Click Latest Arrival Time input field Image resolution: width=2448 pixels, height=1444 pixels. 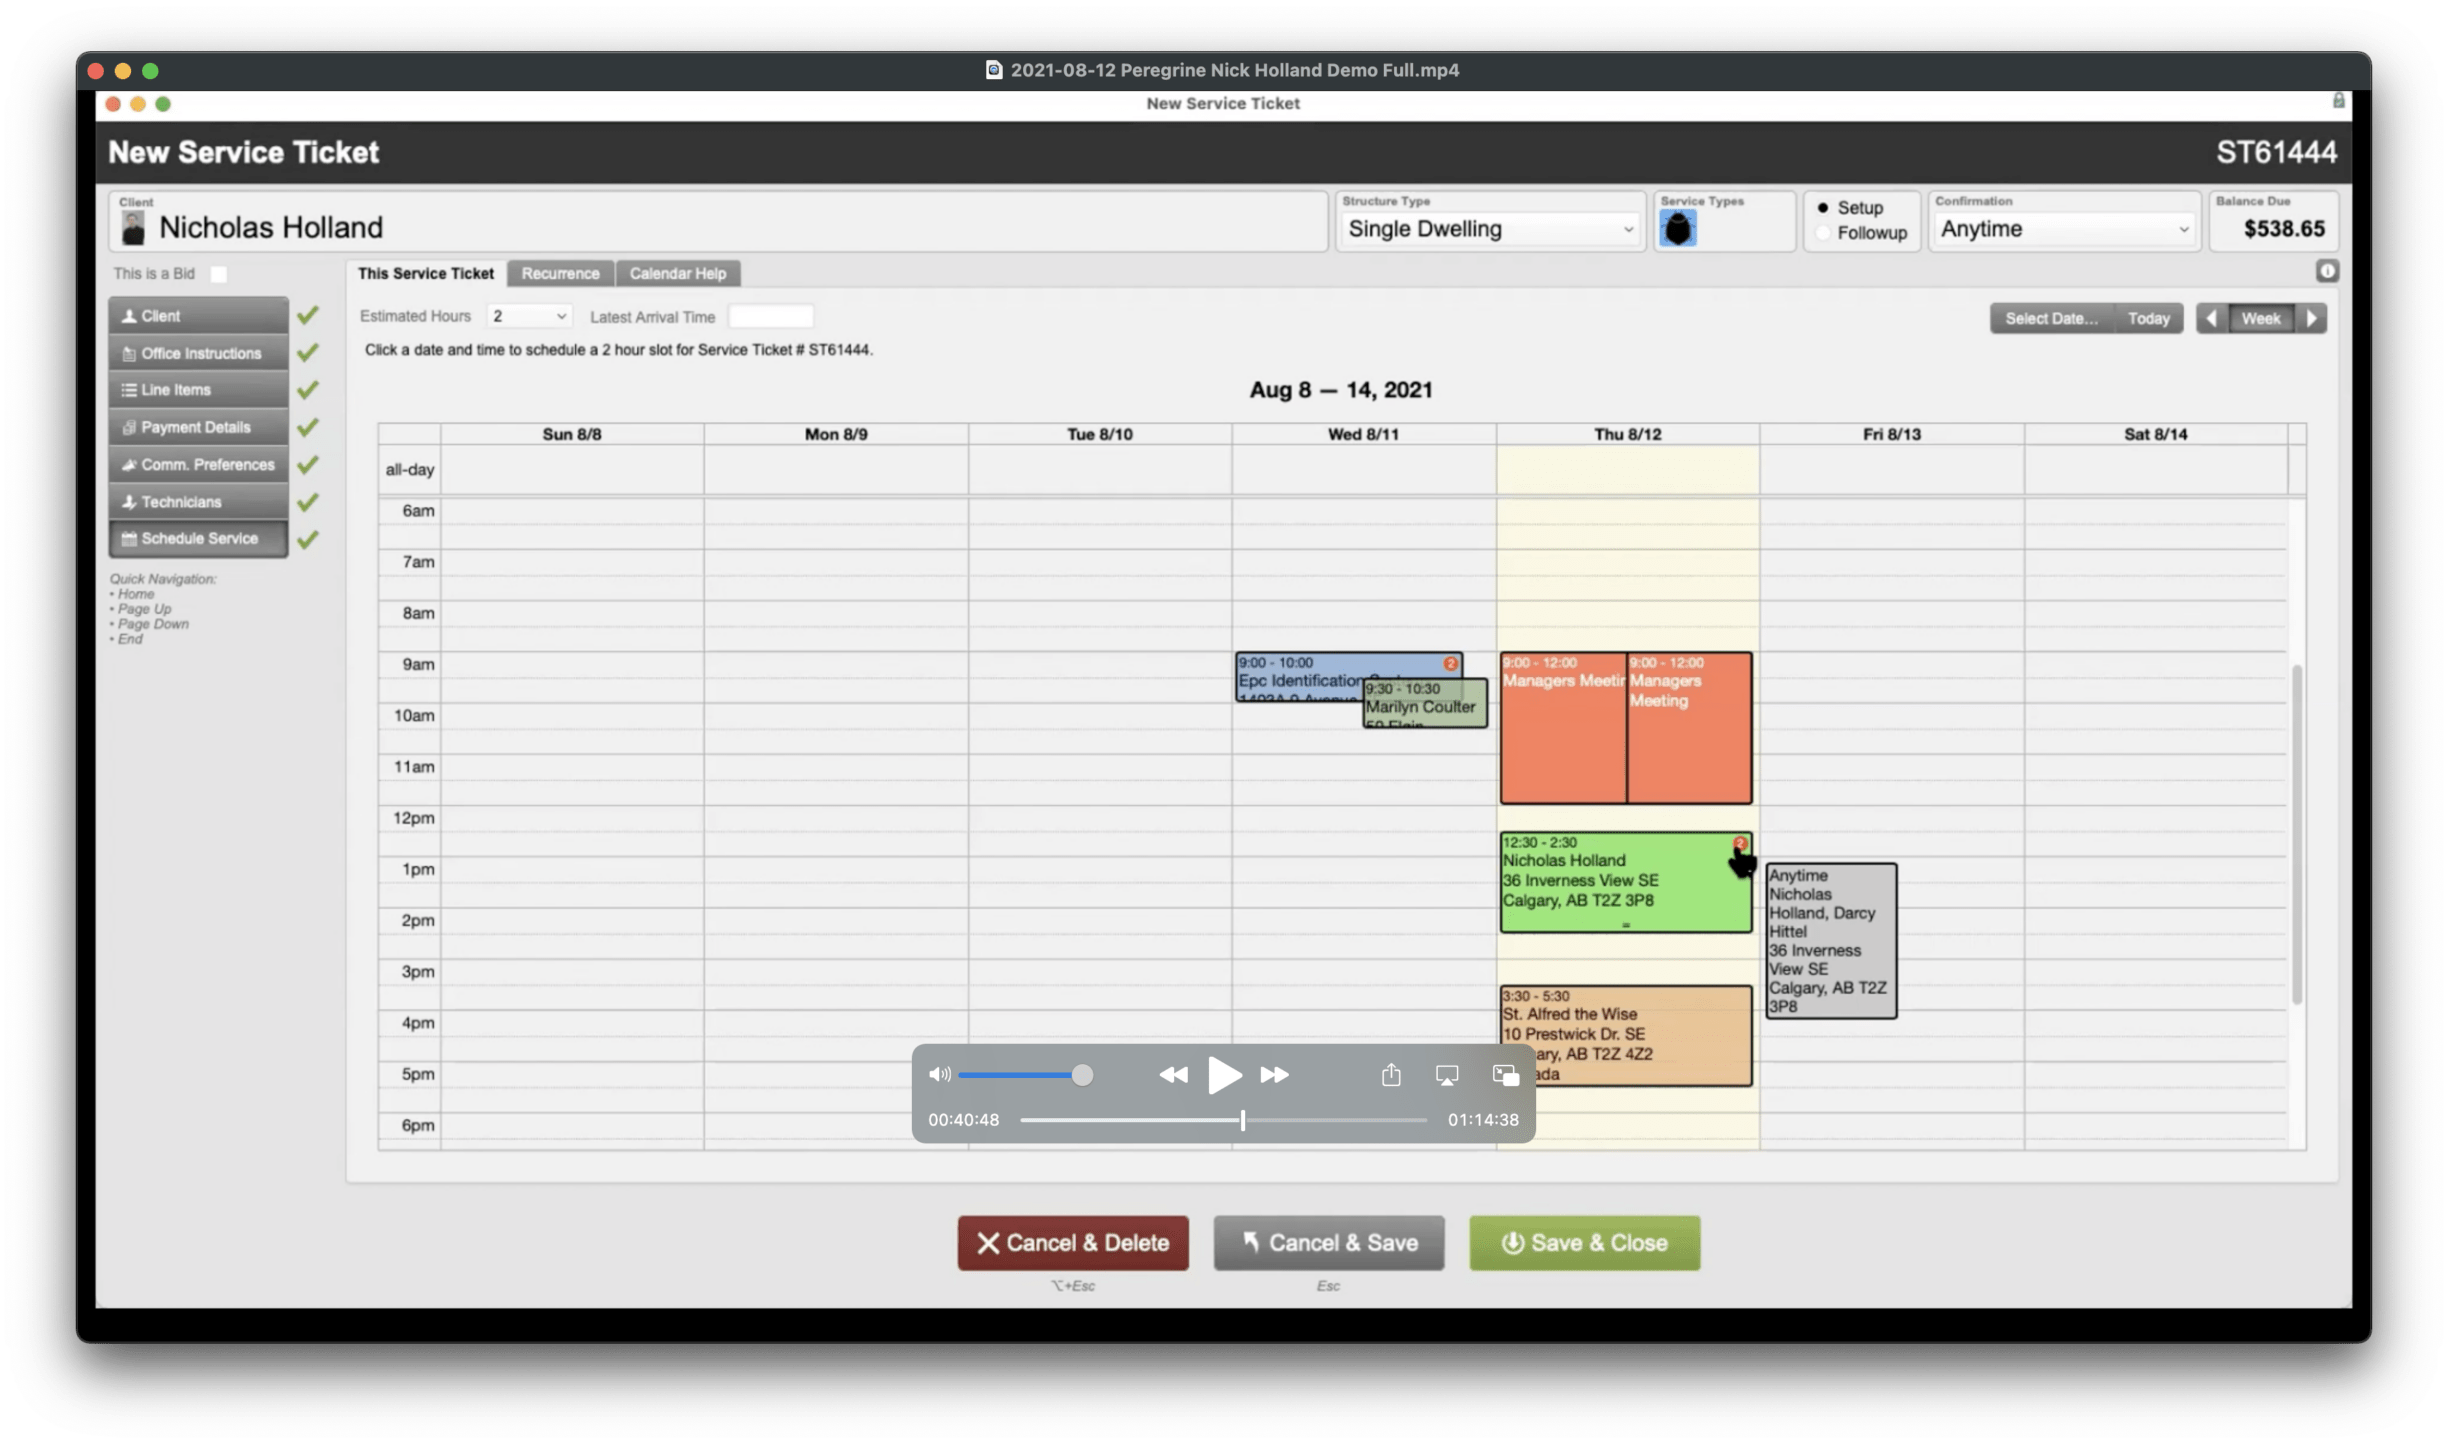(x=770, y=316)
